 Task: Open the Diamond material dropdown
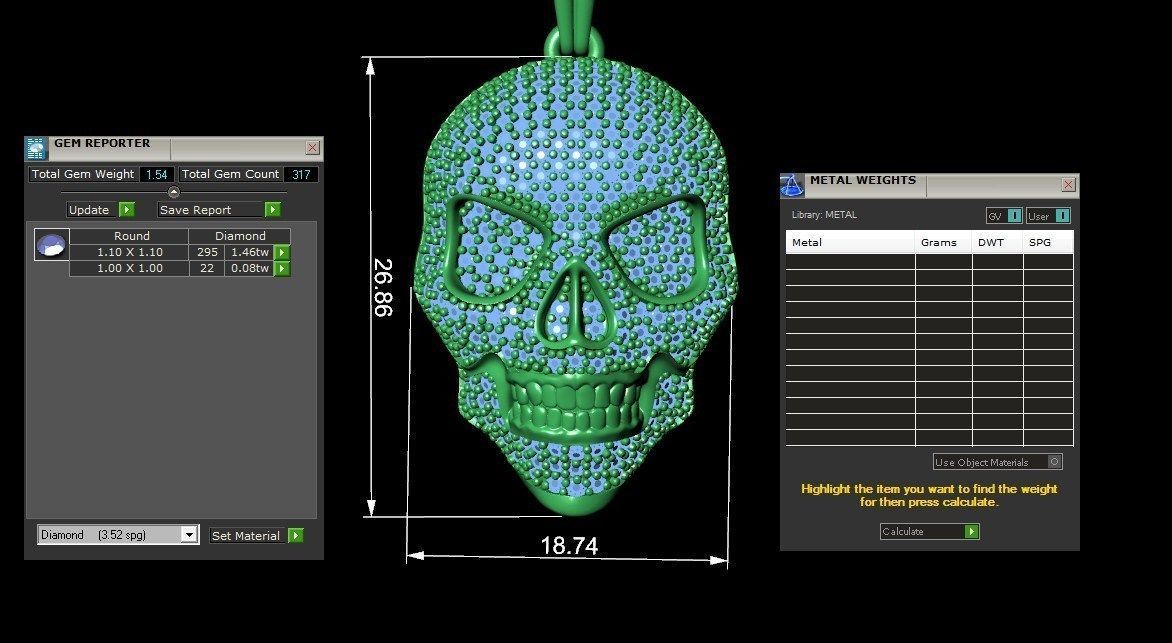point(190,534)
